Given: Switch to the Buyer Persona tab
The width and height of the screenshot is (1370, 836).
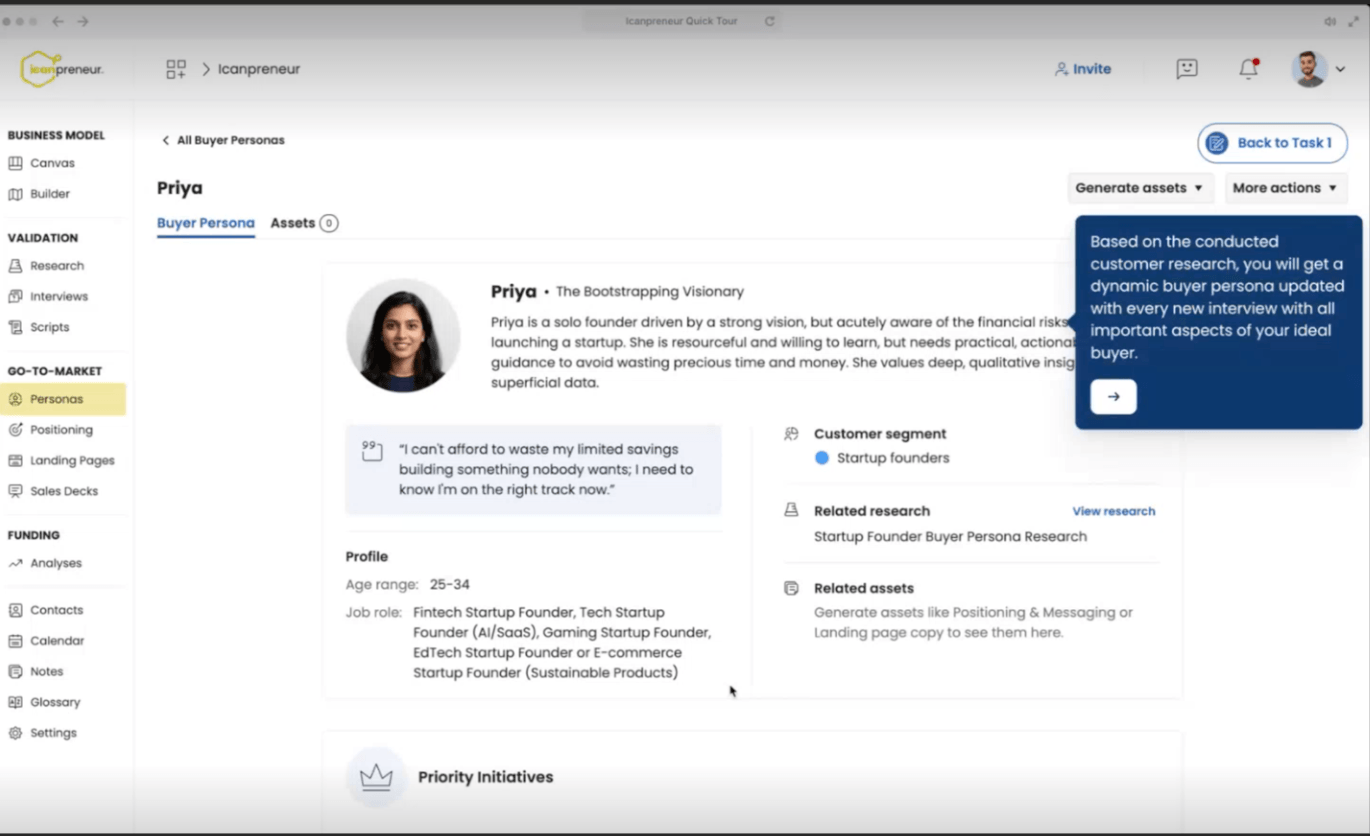Looking at the screenshot, I should coord(206,223).
